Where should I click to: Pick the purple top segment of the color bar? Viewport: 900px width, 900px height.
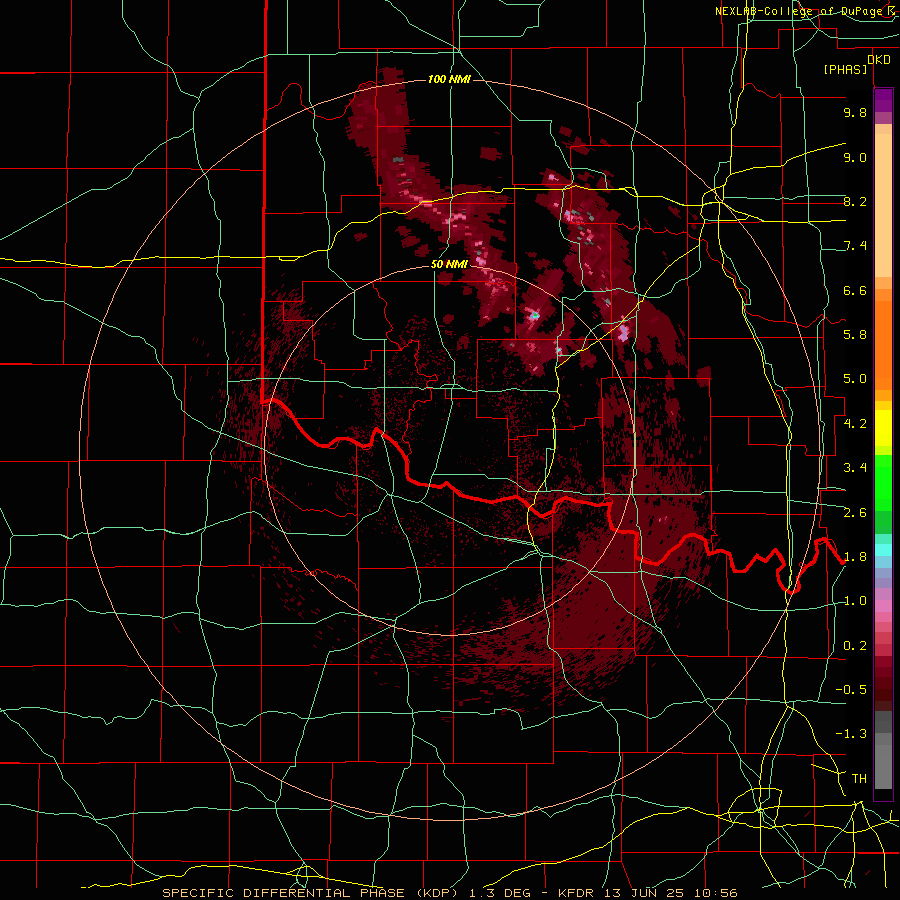[883, 100]
